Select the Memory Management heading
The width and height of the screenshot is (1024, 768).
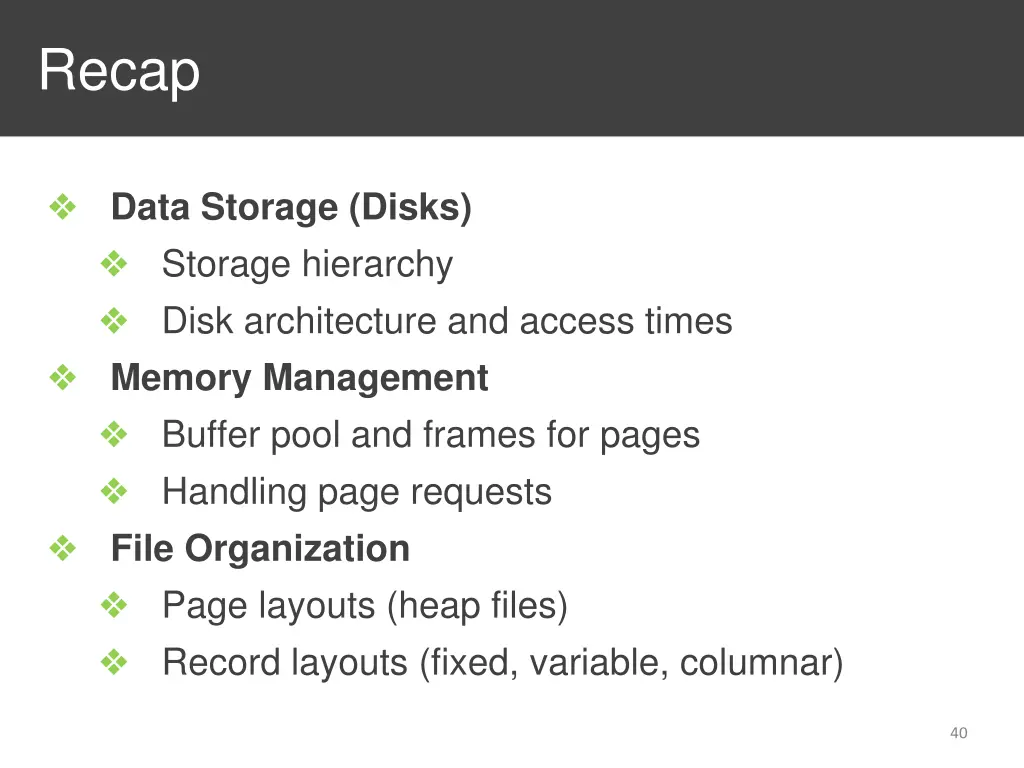(300, 378)
